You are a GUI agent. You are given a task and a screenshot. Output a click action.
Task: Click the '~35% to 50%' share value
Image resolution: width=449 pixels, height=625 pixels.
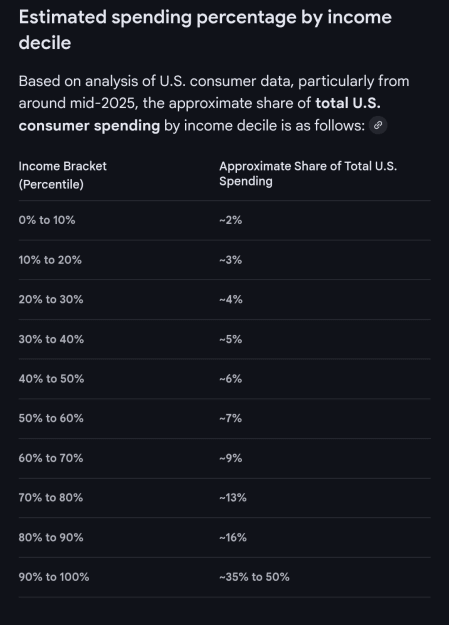point(254,577)
